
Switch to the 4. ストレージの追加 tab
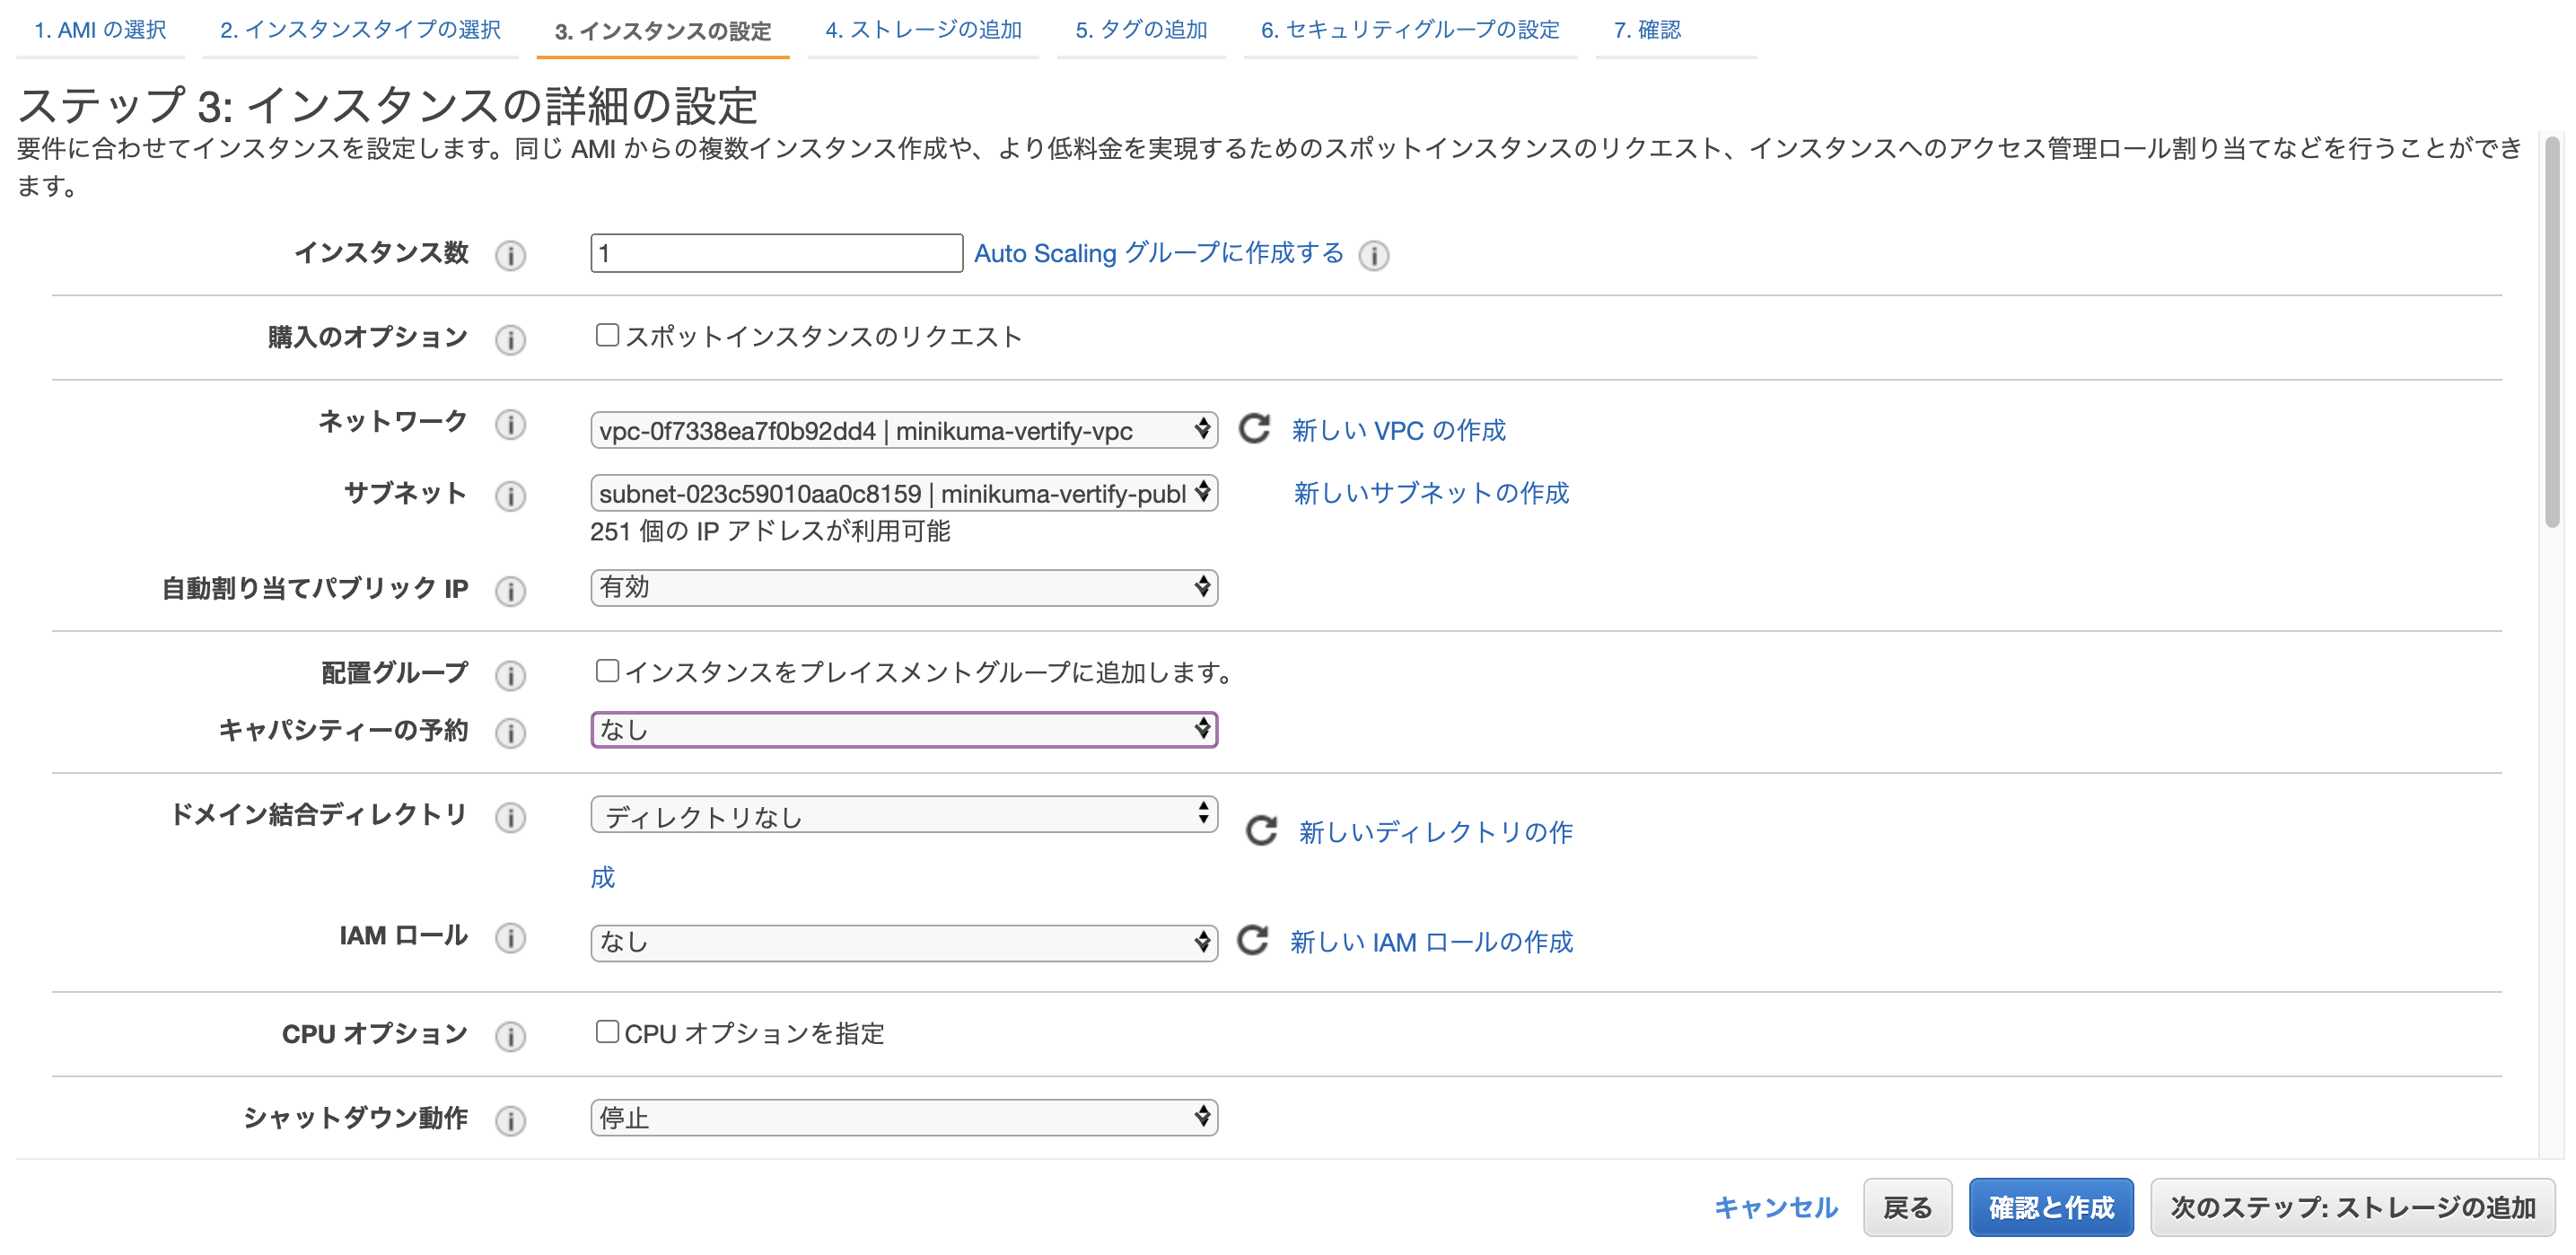pyautogui.click(x=922, y=30)
